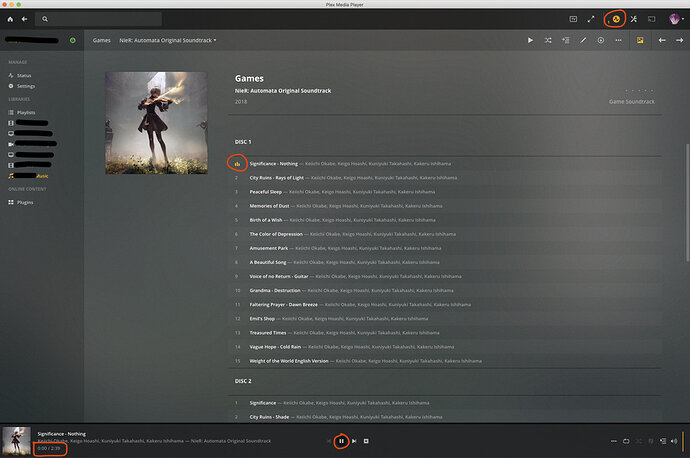Open the play queue from player bar
This screenshot has width=690, height=458.
tap(663, 441)
